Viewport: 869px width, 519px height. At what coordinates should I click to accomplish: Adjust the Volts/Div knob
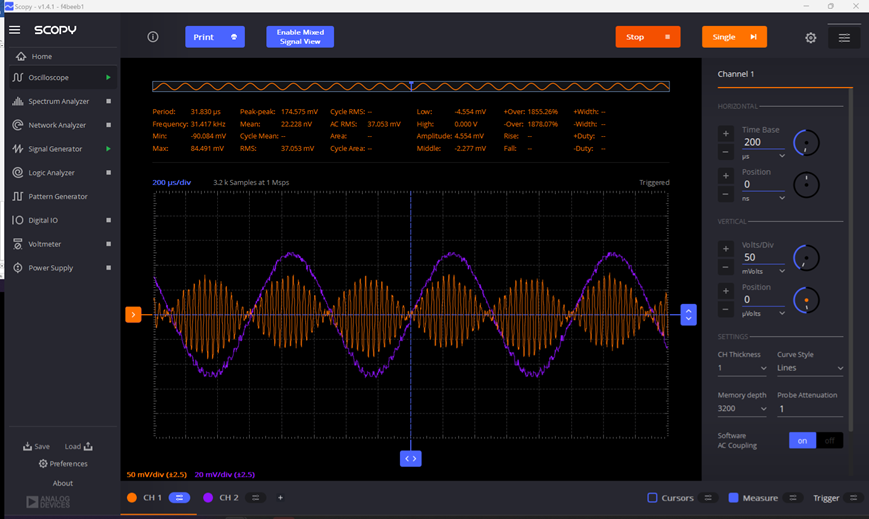(x=806, y=258)
